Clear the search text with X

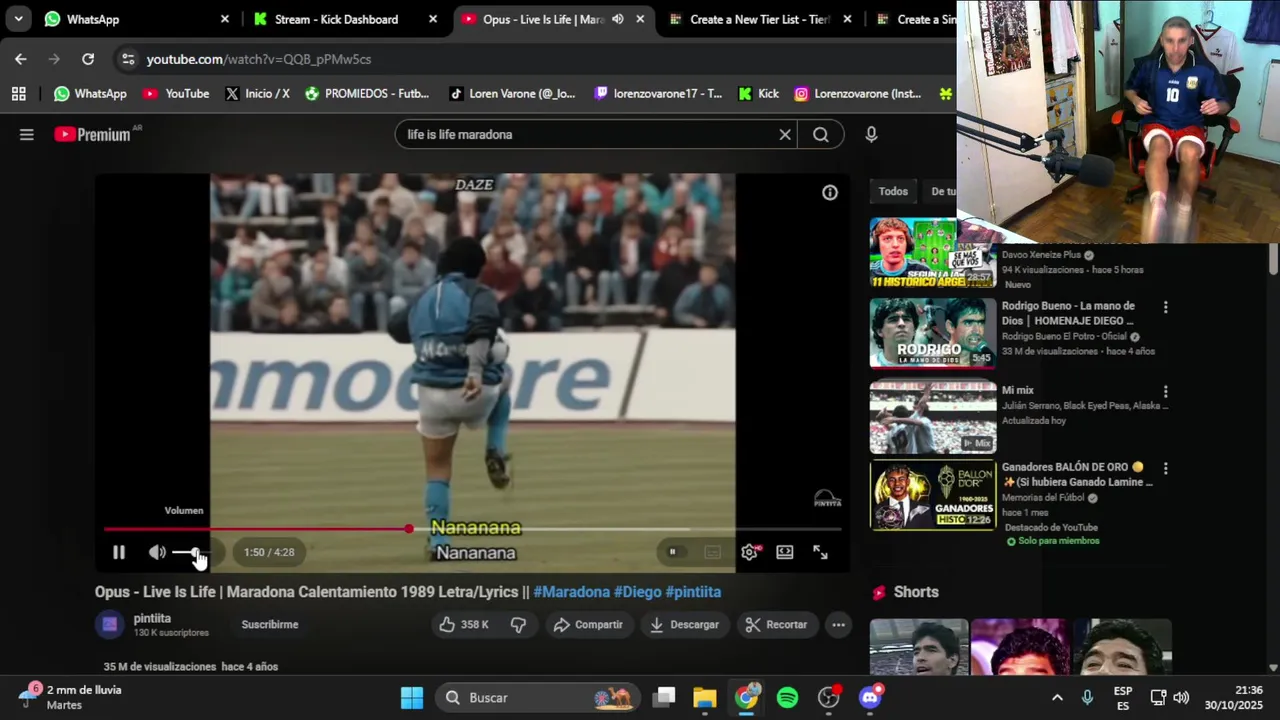[785, 134]
